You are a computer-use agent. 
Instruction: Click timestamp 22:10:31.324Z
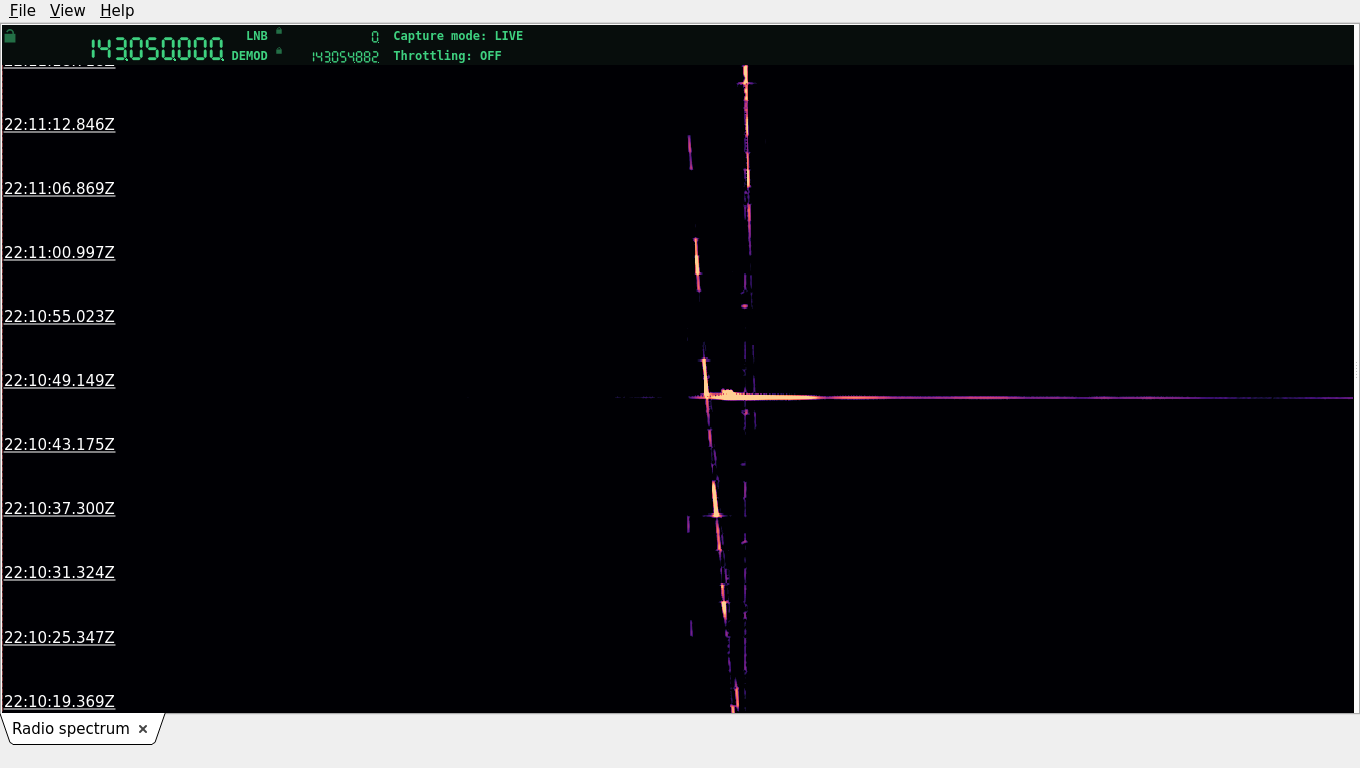(x=60, y=573)
